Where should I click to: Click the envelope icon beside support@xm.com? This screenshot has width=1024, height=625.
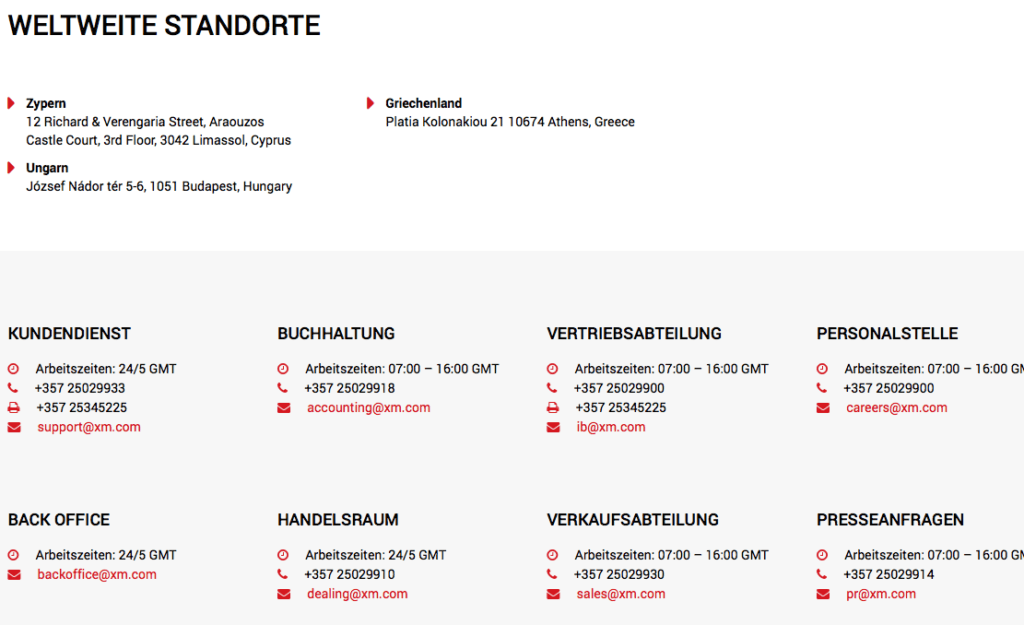[14, 427]
